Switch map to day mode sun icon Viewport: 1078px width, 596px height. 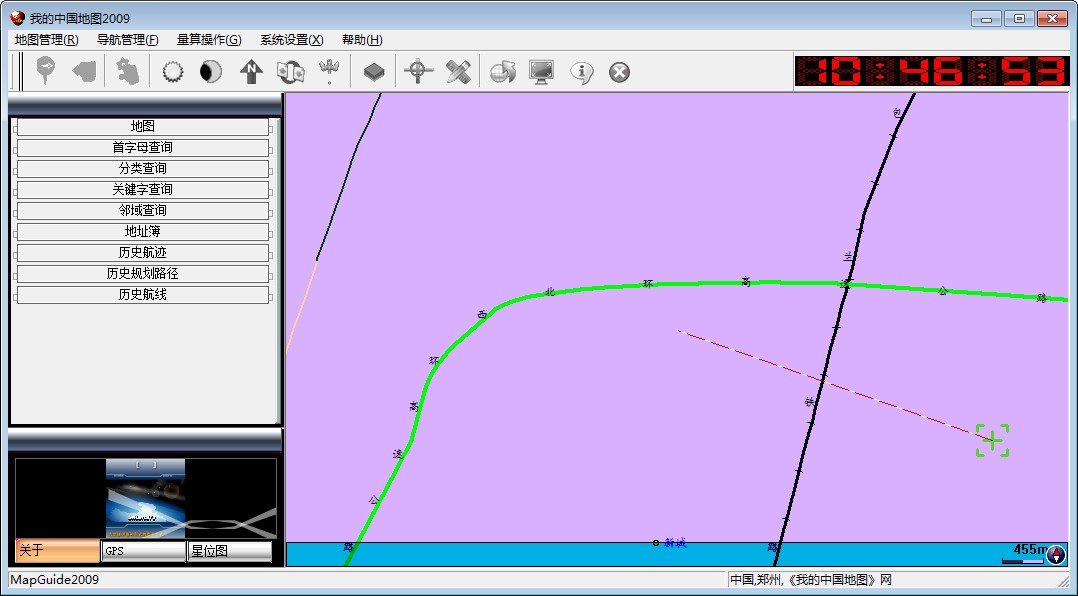(173, 72)
